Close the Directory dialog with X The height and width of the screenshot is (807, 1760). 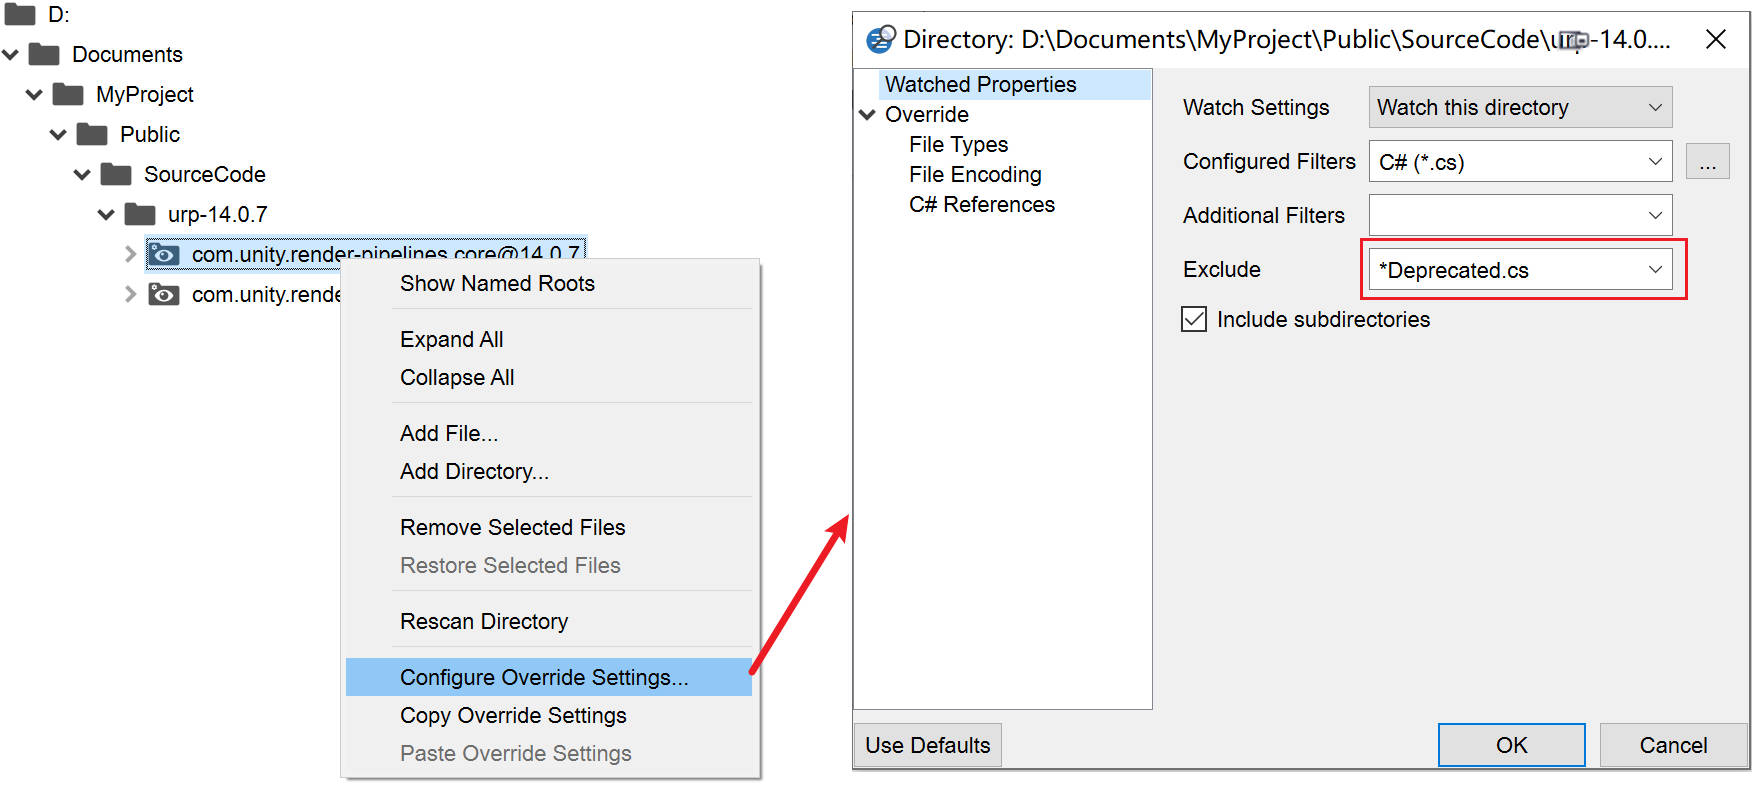(1716, 39)
